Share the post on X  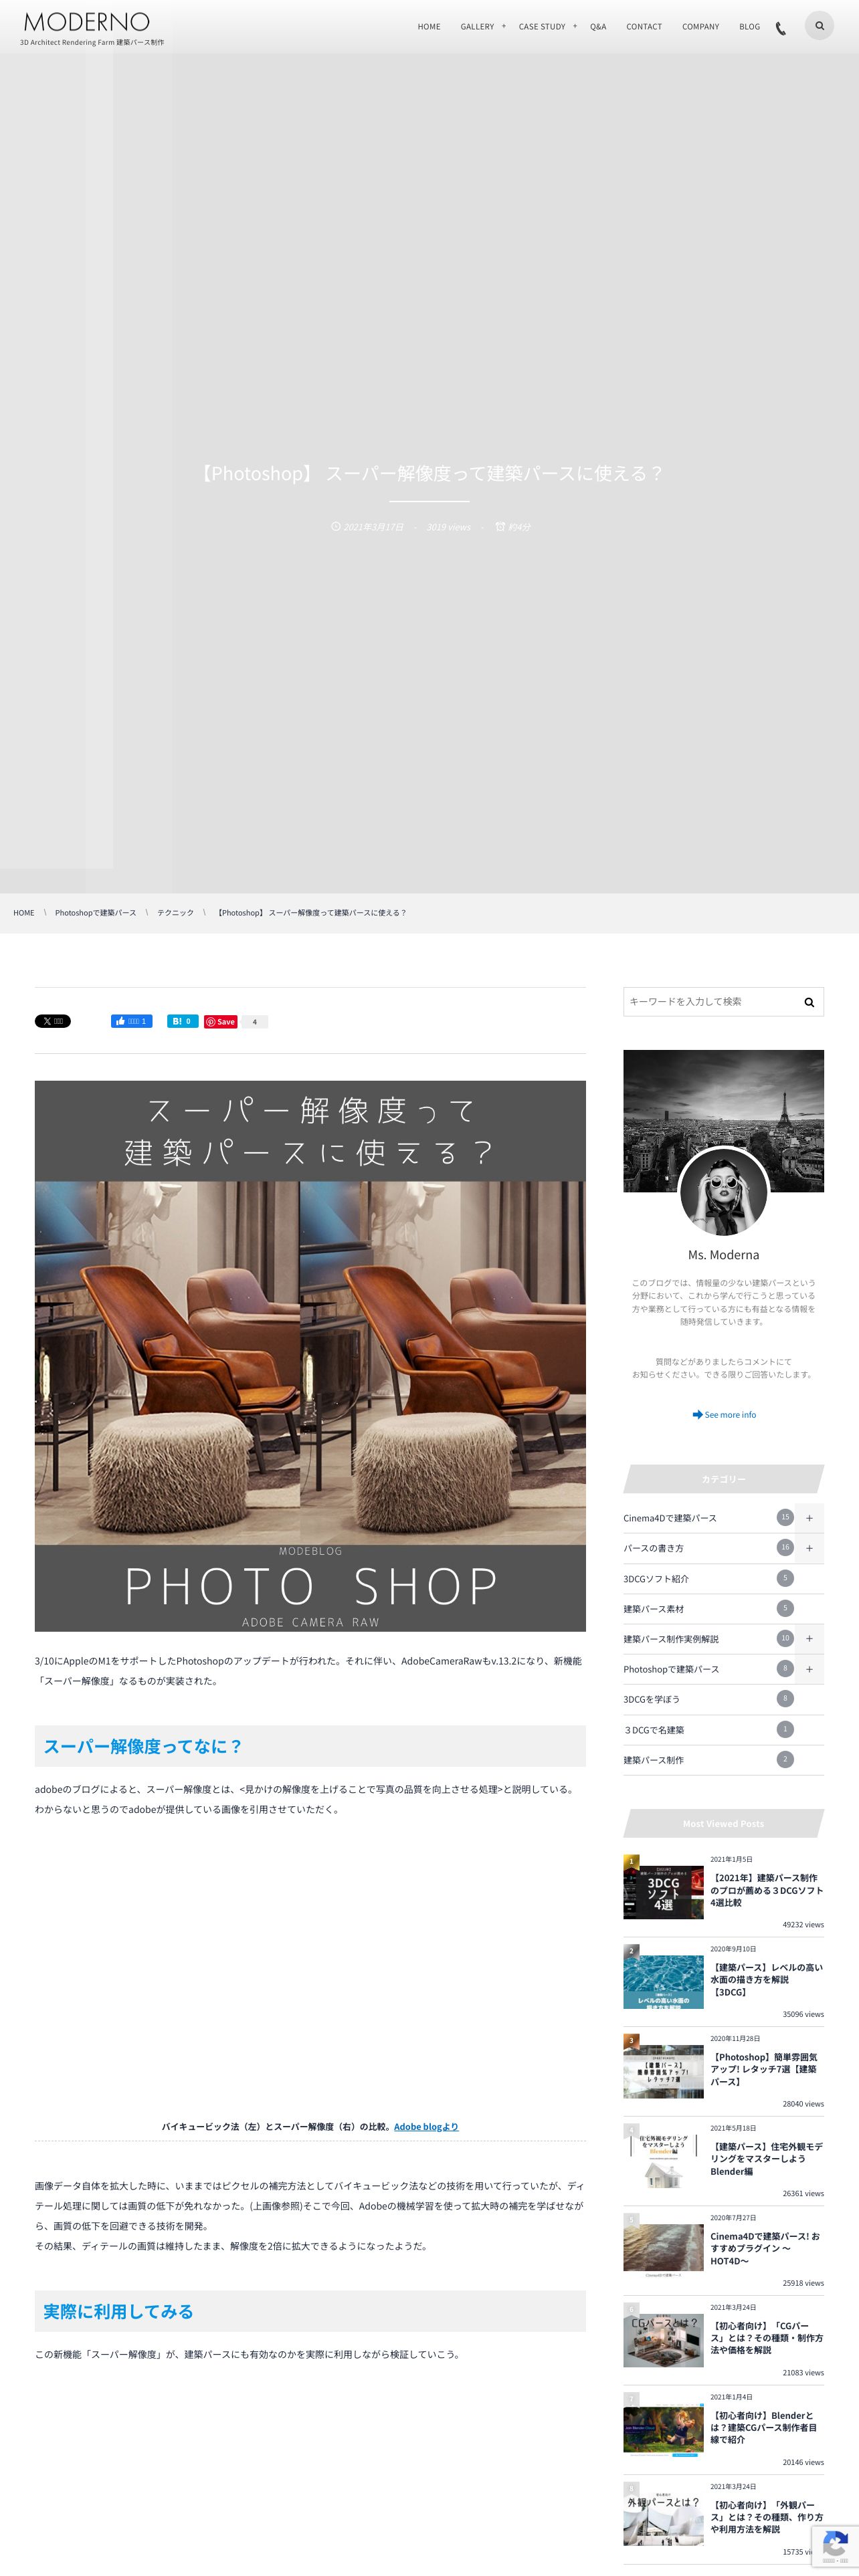(x=53, y=1021)
